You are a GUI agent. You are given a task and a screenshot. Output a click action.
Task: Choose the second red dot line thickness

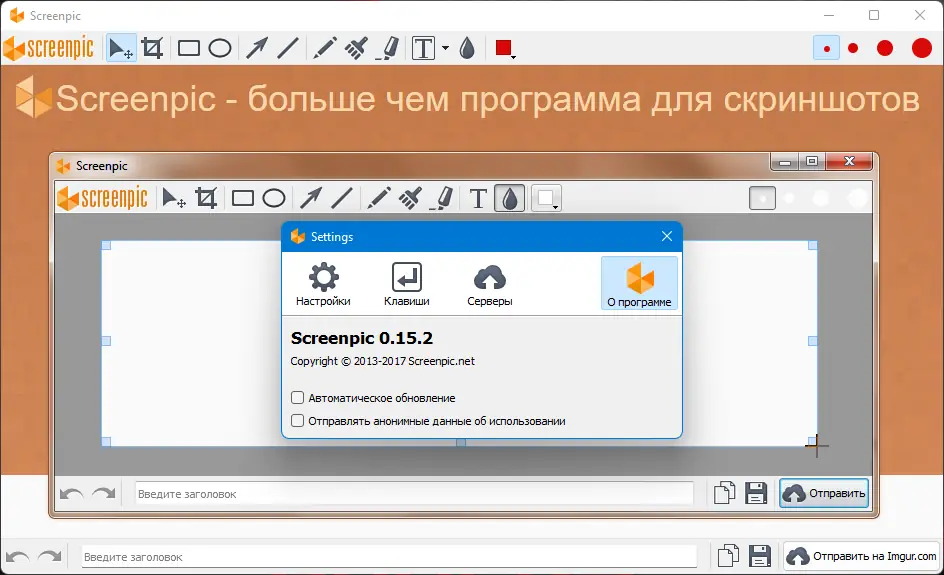click(x=853, y=48)
